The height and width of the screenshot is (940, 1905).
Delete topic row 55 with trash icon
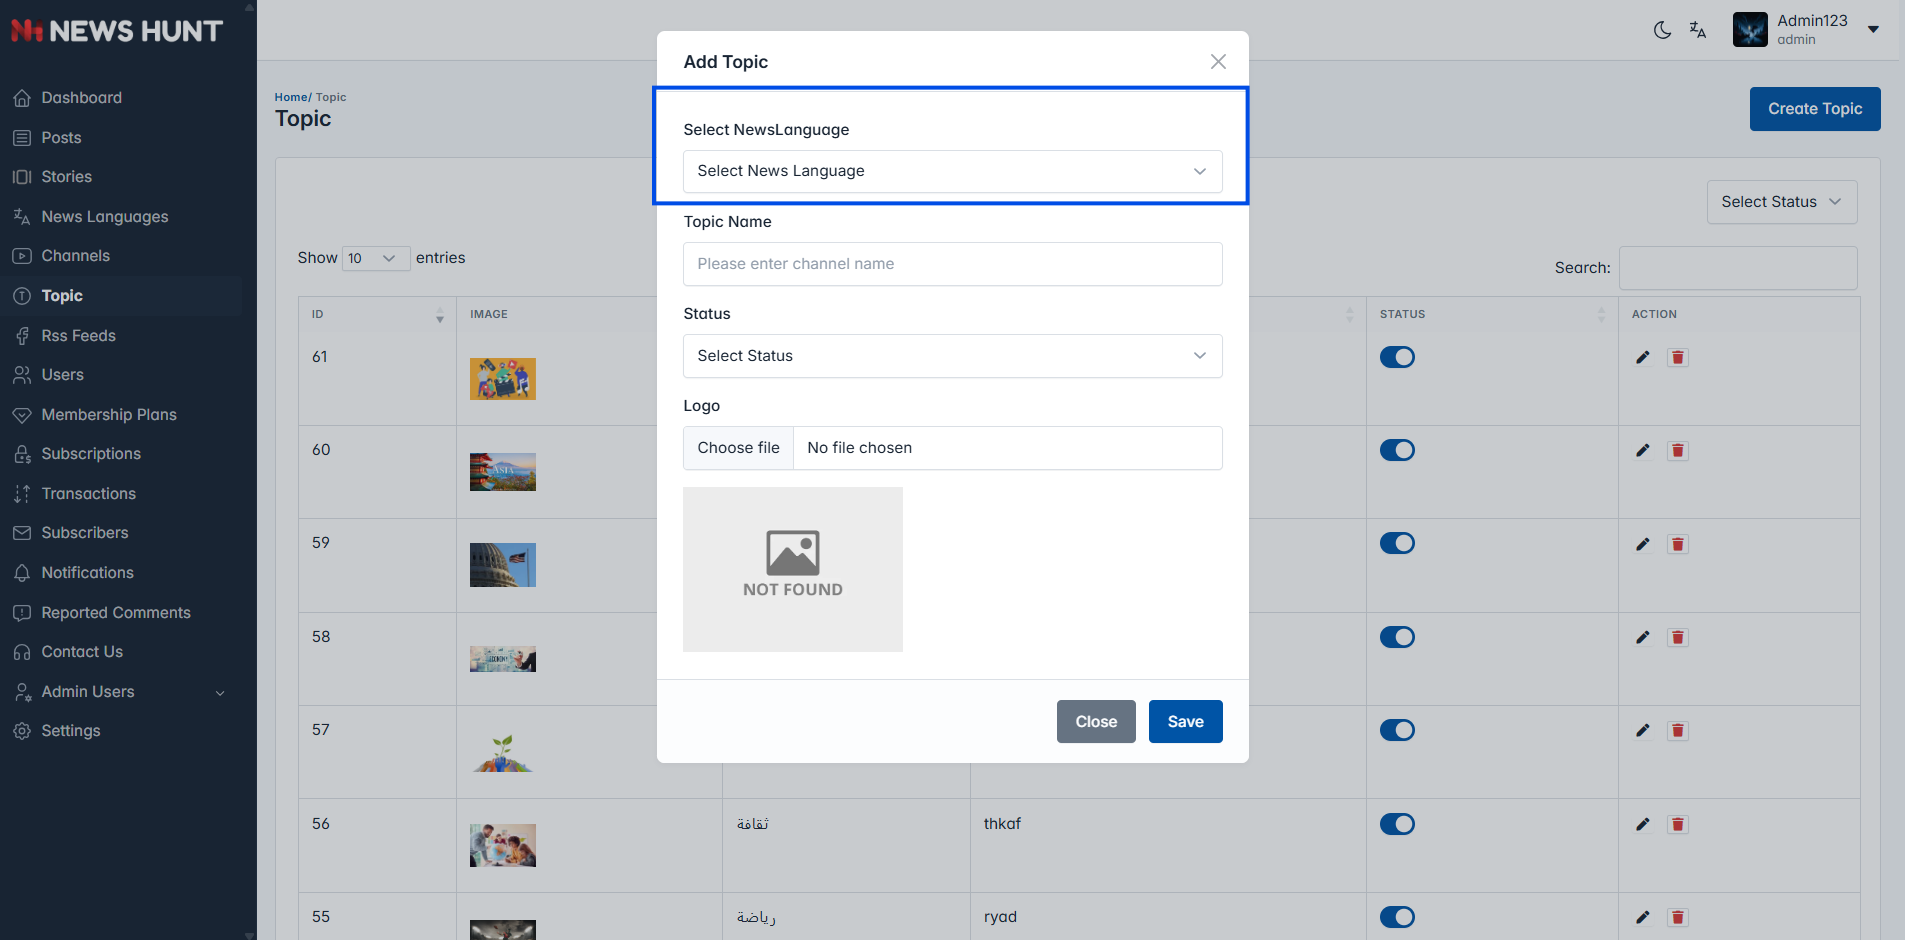pos(1678,917)
